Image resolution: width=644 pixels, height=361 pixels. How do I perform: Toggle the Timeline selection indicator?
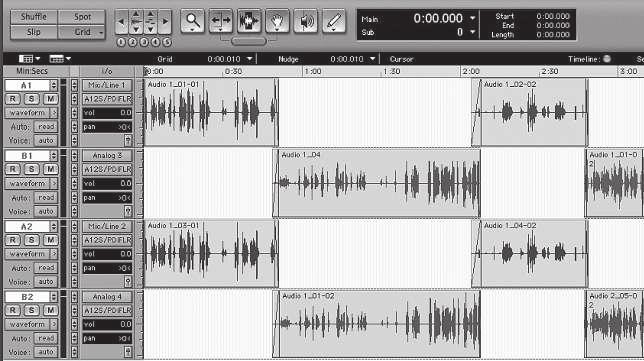tap(607, 59)
